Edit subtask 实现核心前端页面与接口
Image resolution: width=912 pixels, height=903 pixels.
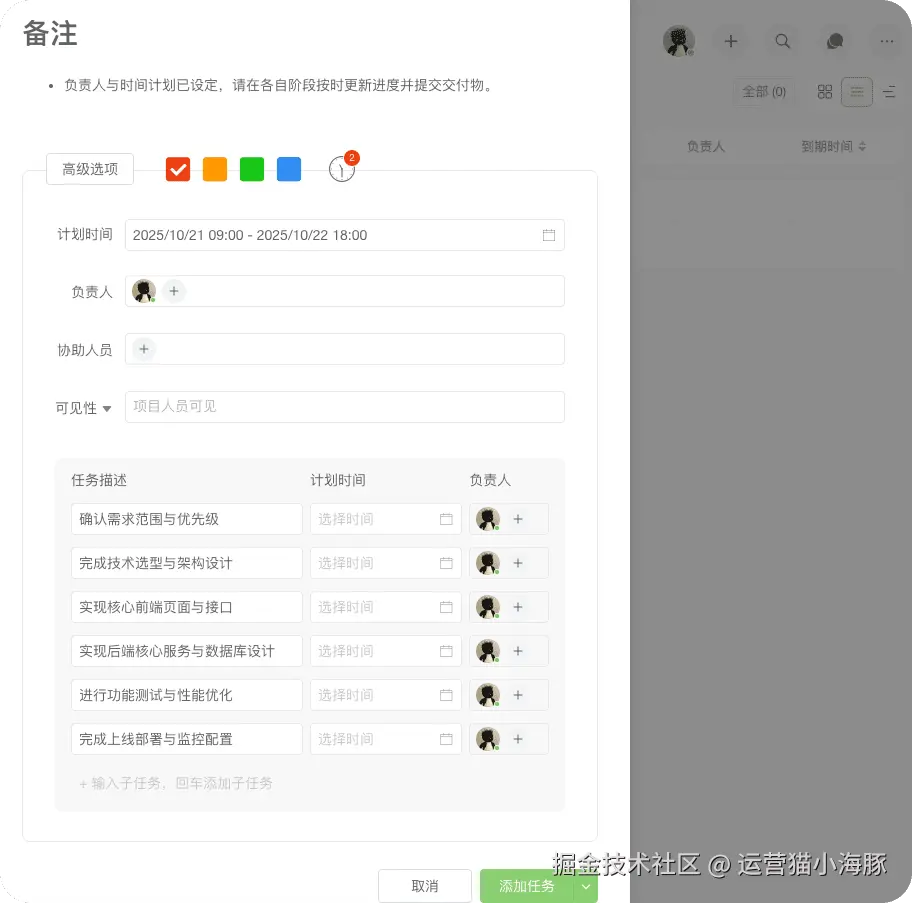(x=187, y=607)
